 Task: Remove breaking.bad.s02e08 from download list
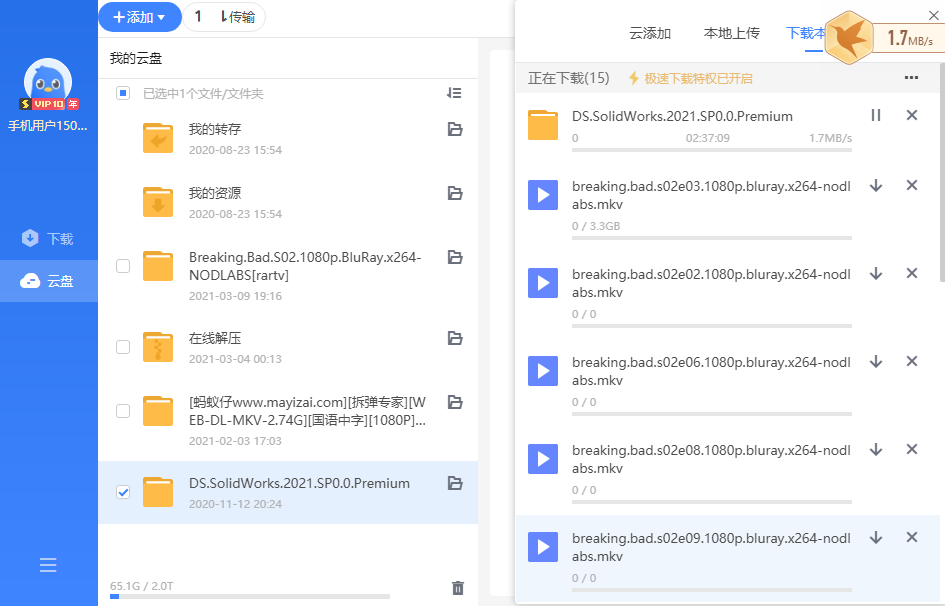[x=912, y=449]
